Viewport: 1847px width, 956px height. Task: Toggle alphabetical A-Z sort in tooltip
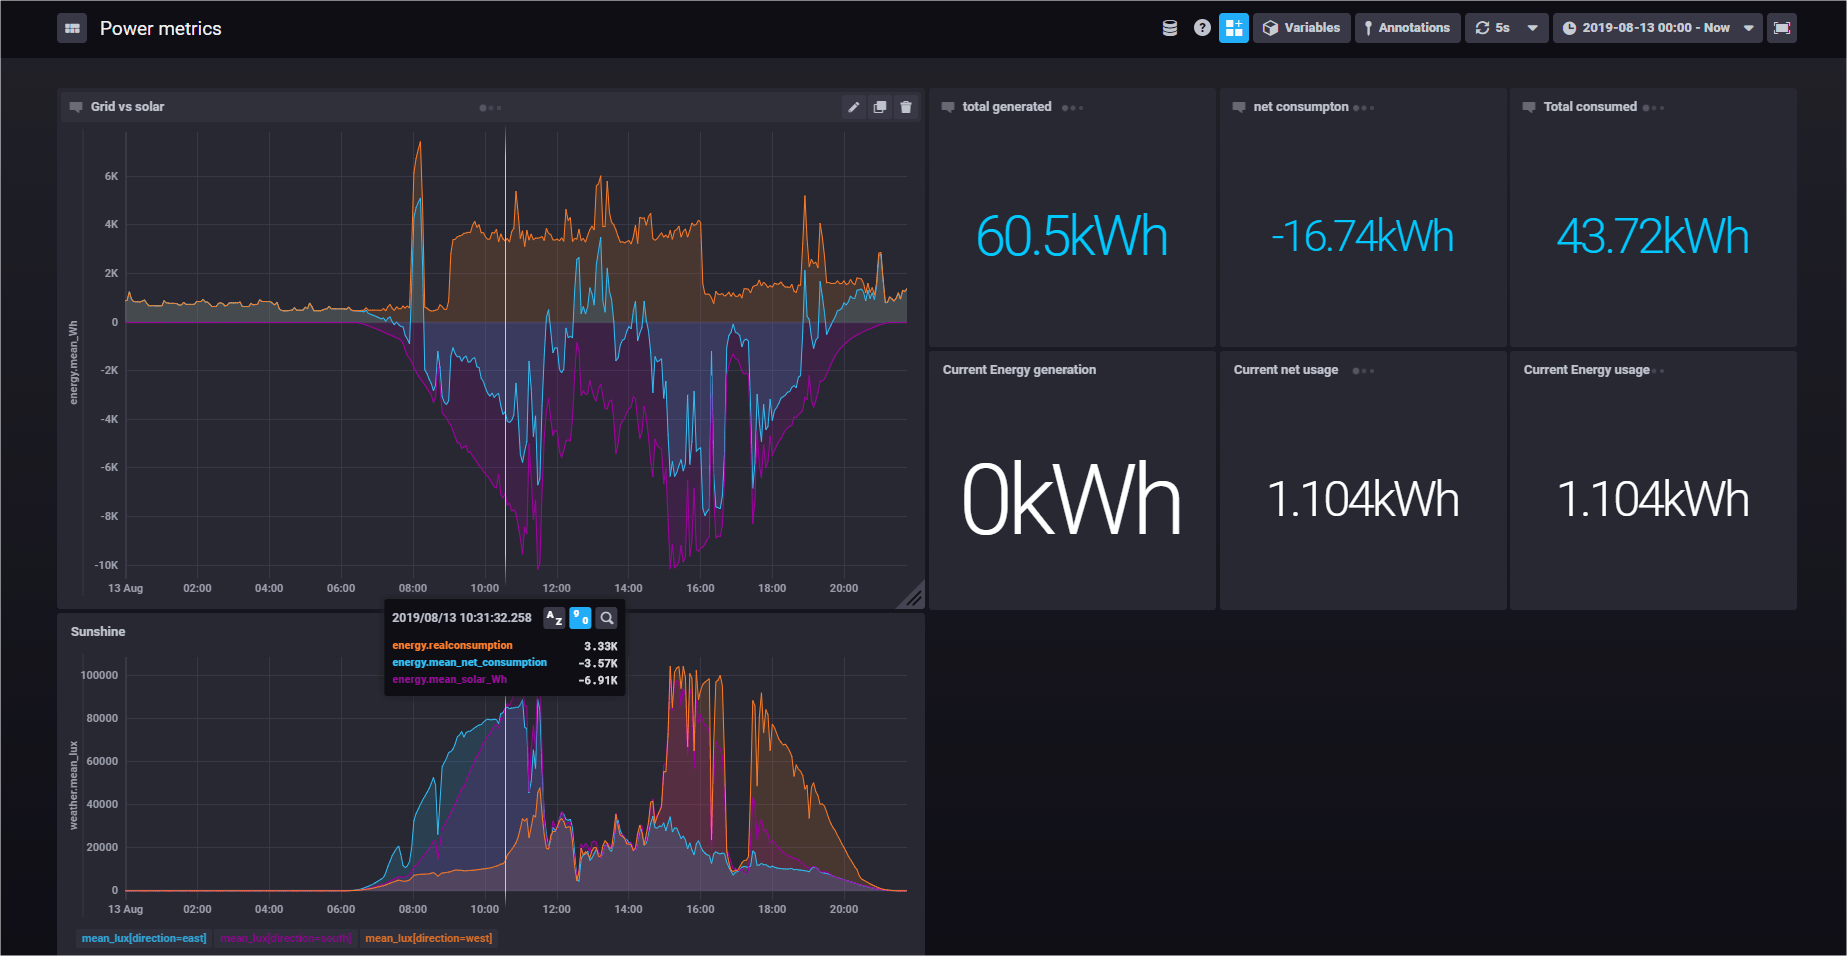click(554, 618)
